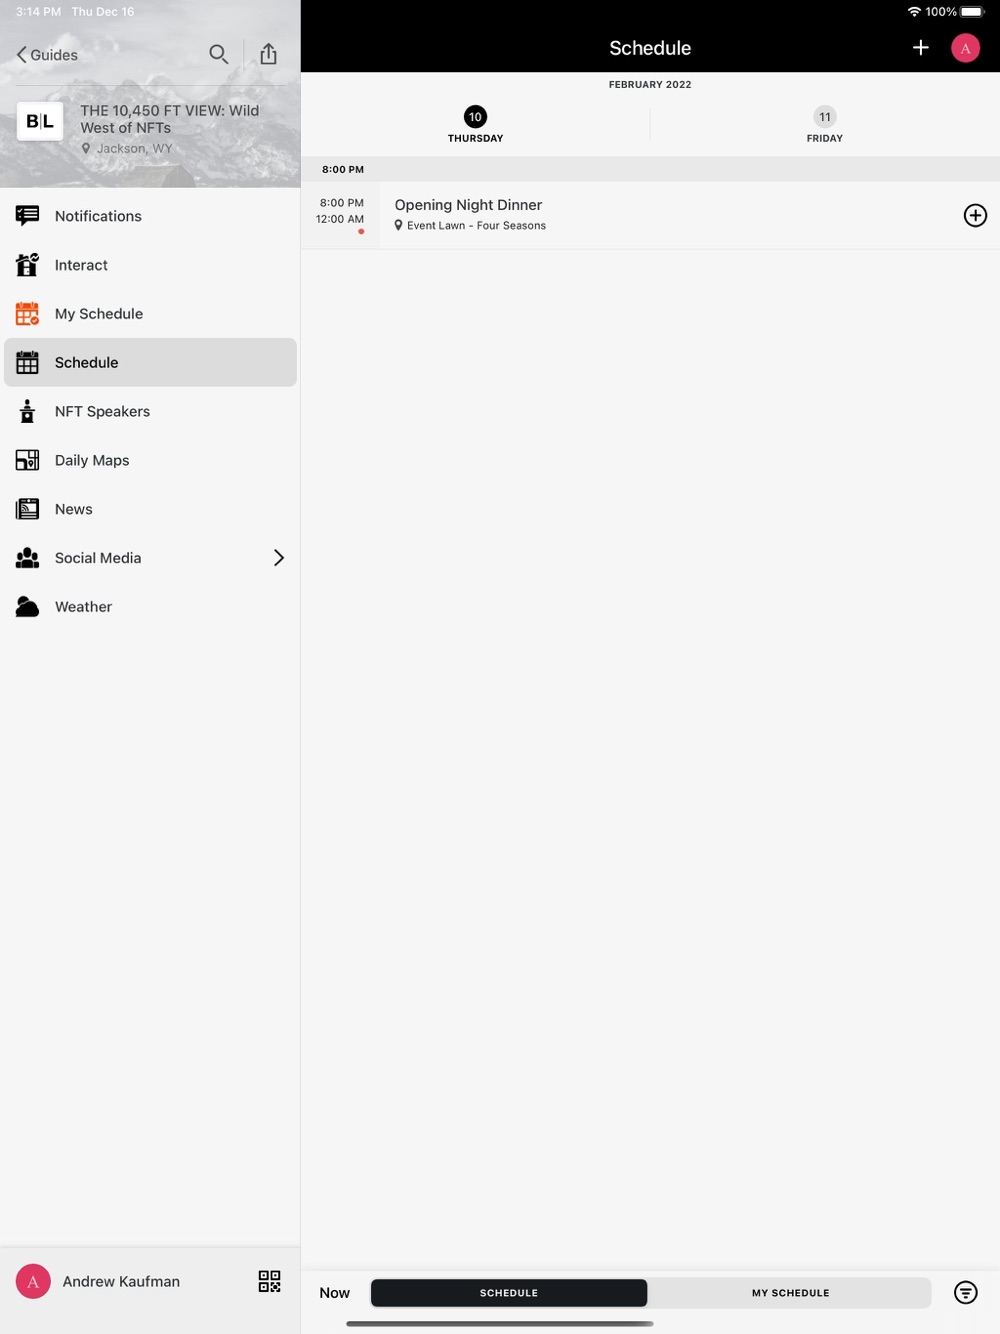Open the Weather cloud icon item

click(x=150, y=607)
